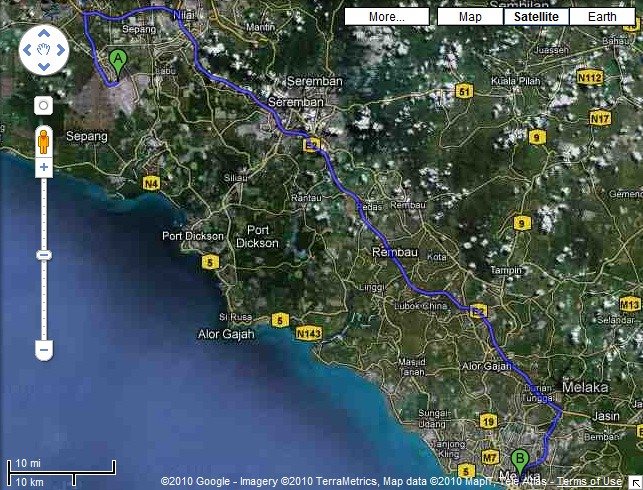Click the overview map expand corner arrow
643x490 pixels.
(635, 483)
